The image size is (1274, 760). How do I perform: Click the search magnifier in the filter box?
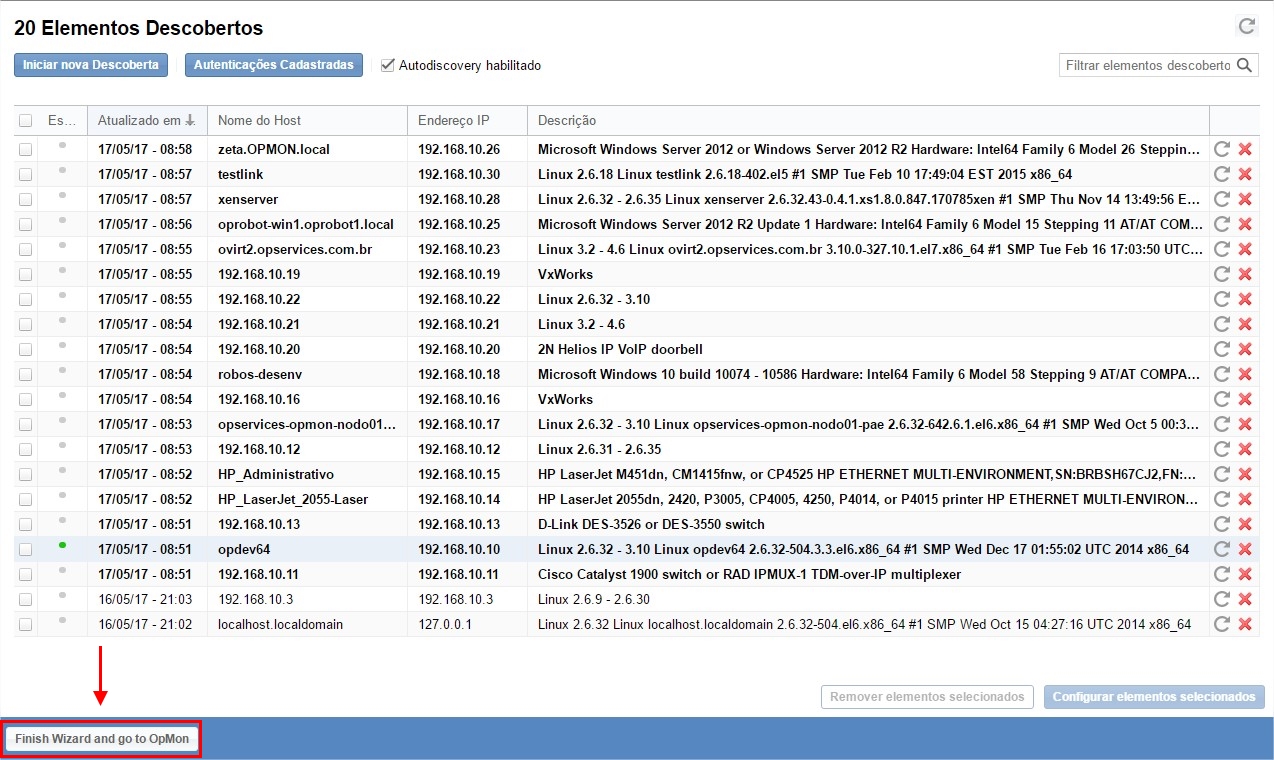(x=1244, y=65)
